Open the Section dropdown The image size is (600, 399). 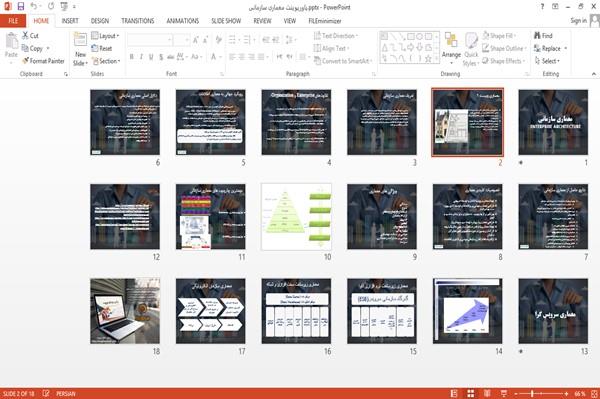(106, 61)
